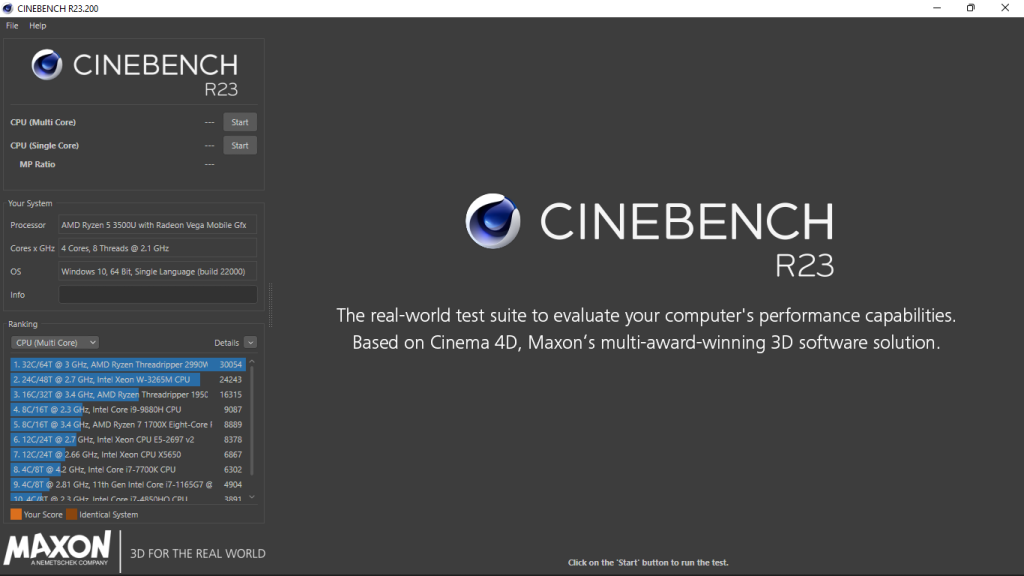Open the Help menu
1024x576 pixels.
click(x=37, y=25)
